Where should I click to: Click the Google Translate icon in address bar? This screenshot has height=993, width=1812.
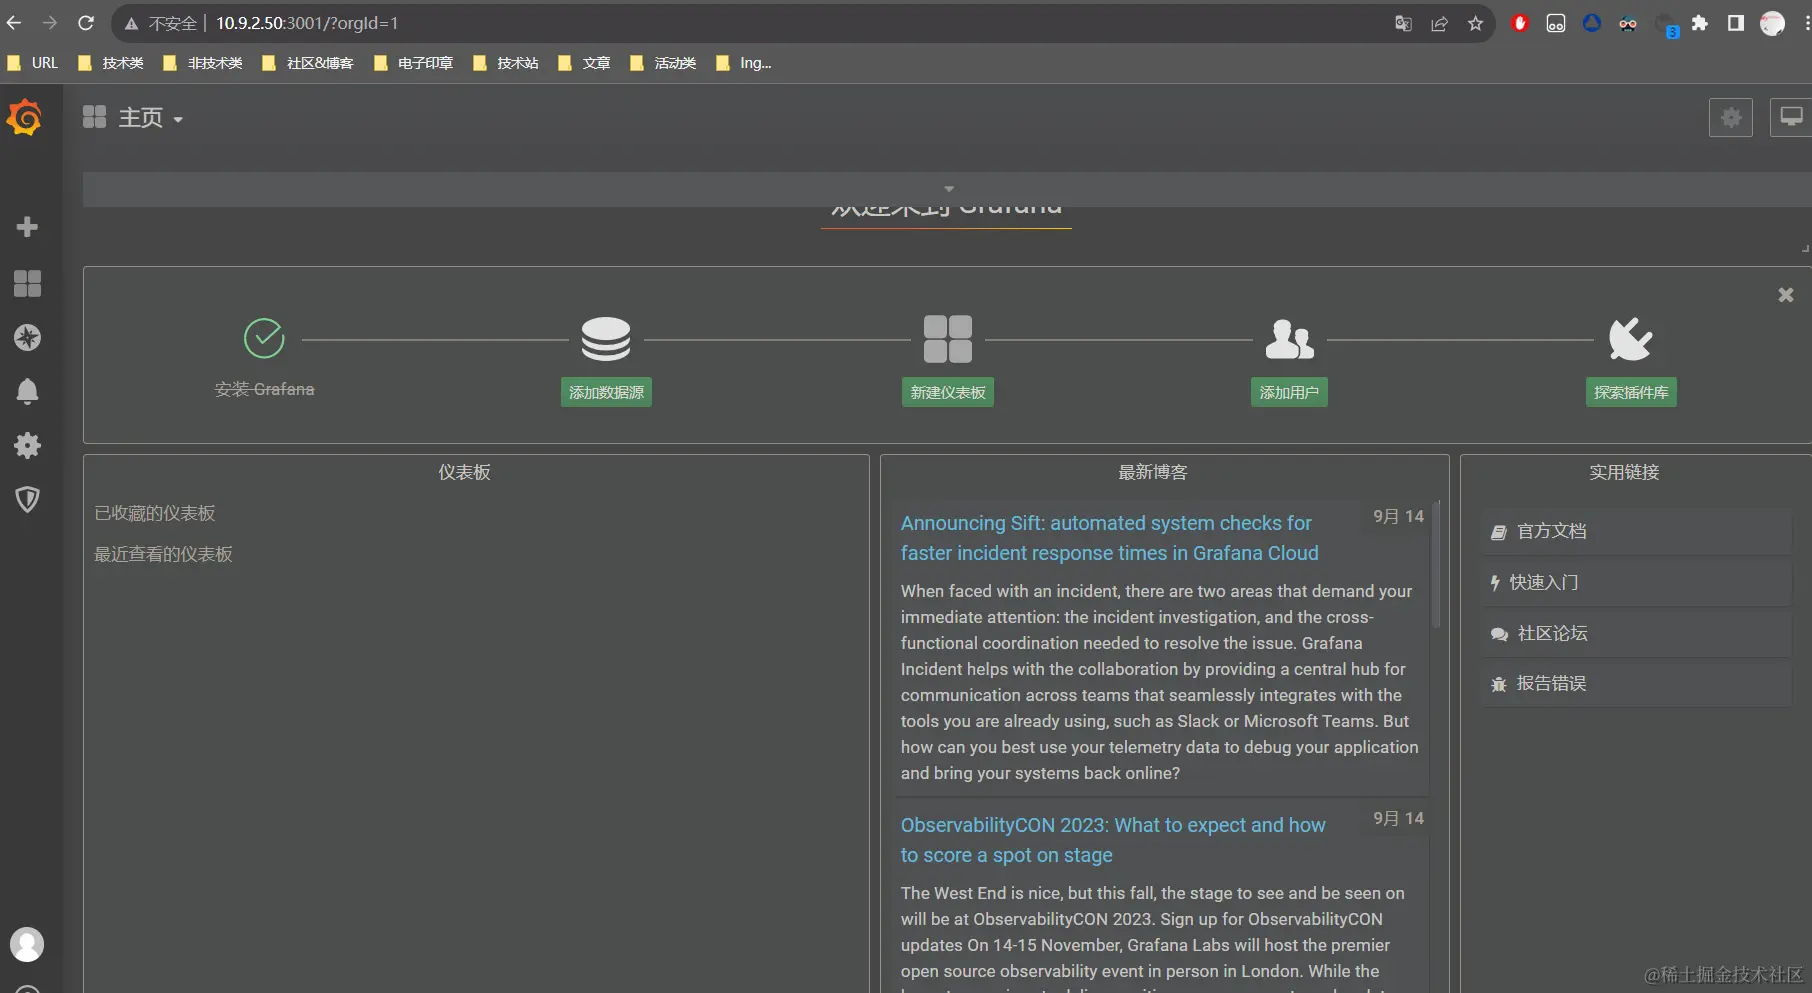click(x=1403, y=23)
